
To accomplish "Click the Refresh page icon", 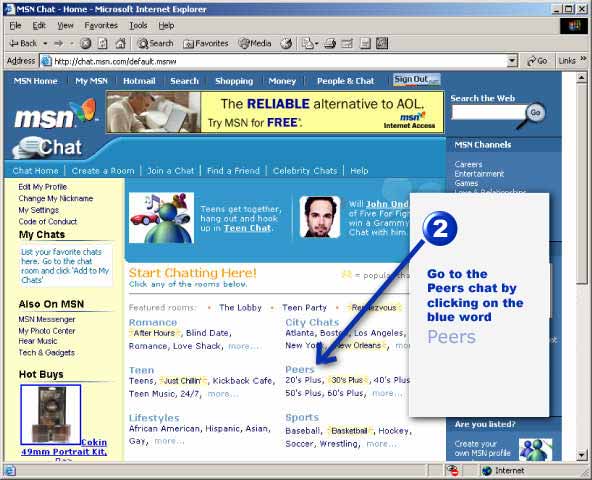I will pyautogui.click(x=103, y=43).
